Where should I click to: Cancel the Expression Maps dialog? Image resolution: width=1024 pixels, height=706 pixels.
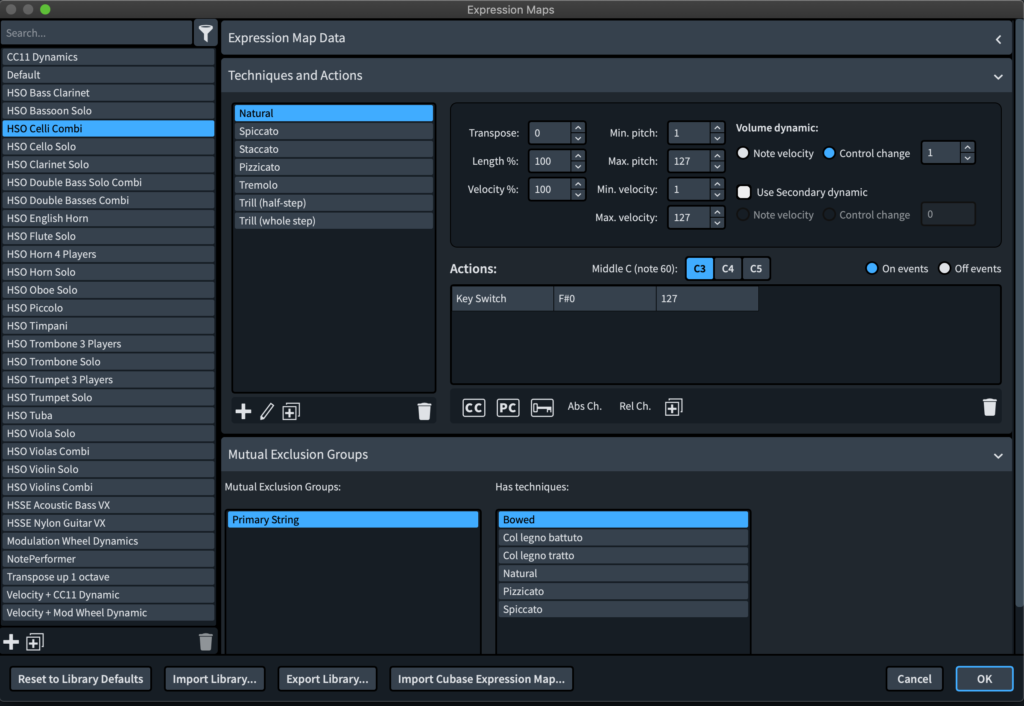pyautogui.click(x=914, y=679)
